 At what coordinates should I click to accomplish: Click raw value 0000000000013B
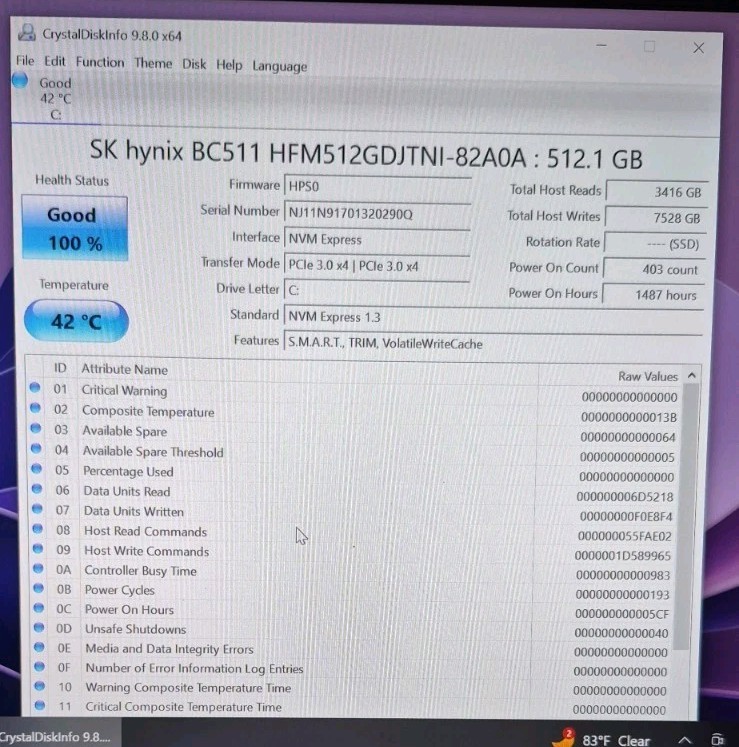click(629, 417)
